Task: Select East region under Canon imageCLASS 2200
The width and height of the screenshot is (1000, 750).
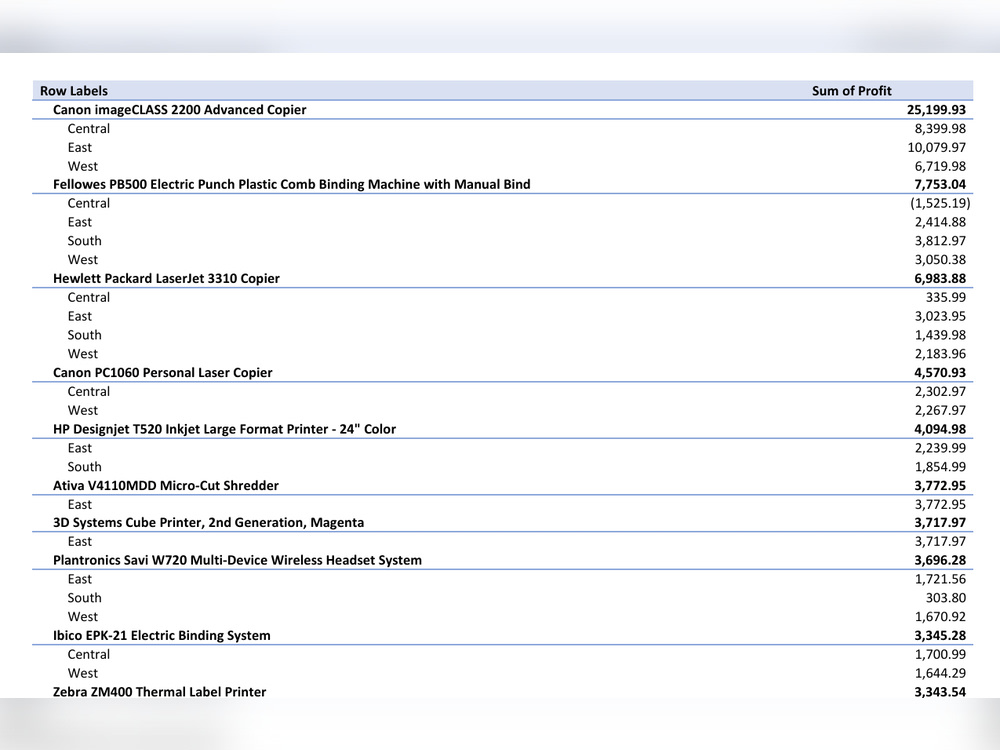Action: coord(80,147)
